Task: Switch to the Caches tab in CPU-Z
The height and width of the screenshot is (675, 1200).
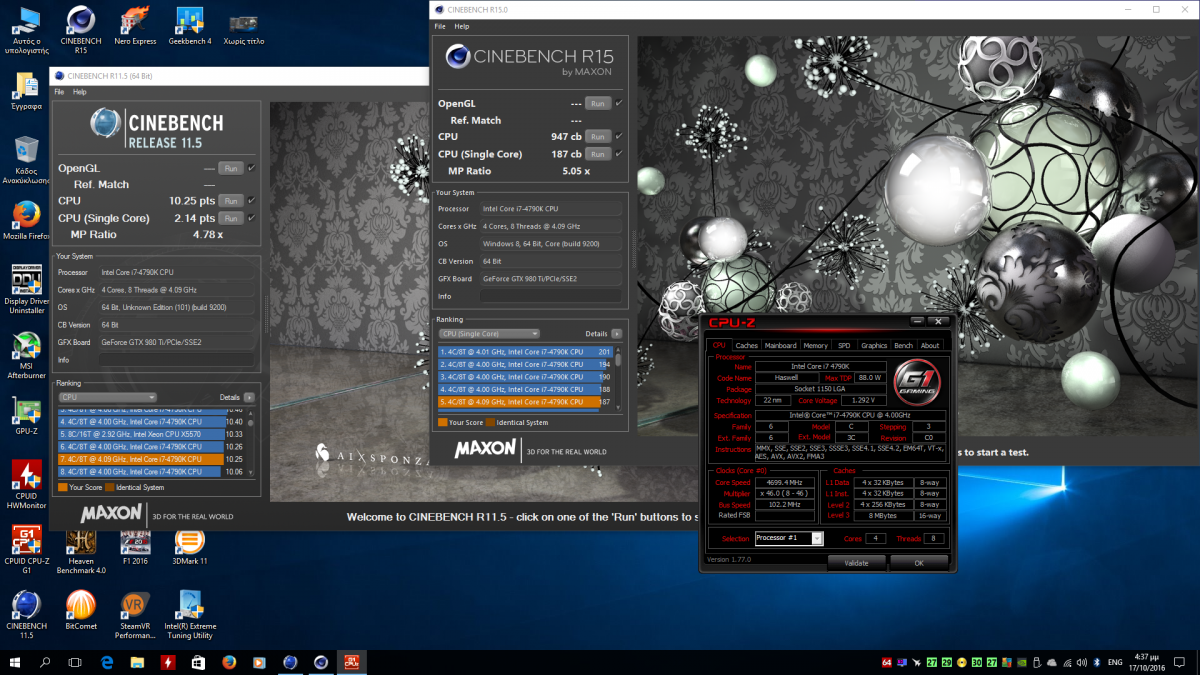Action: point(747,345)
